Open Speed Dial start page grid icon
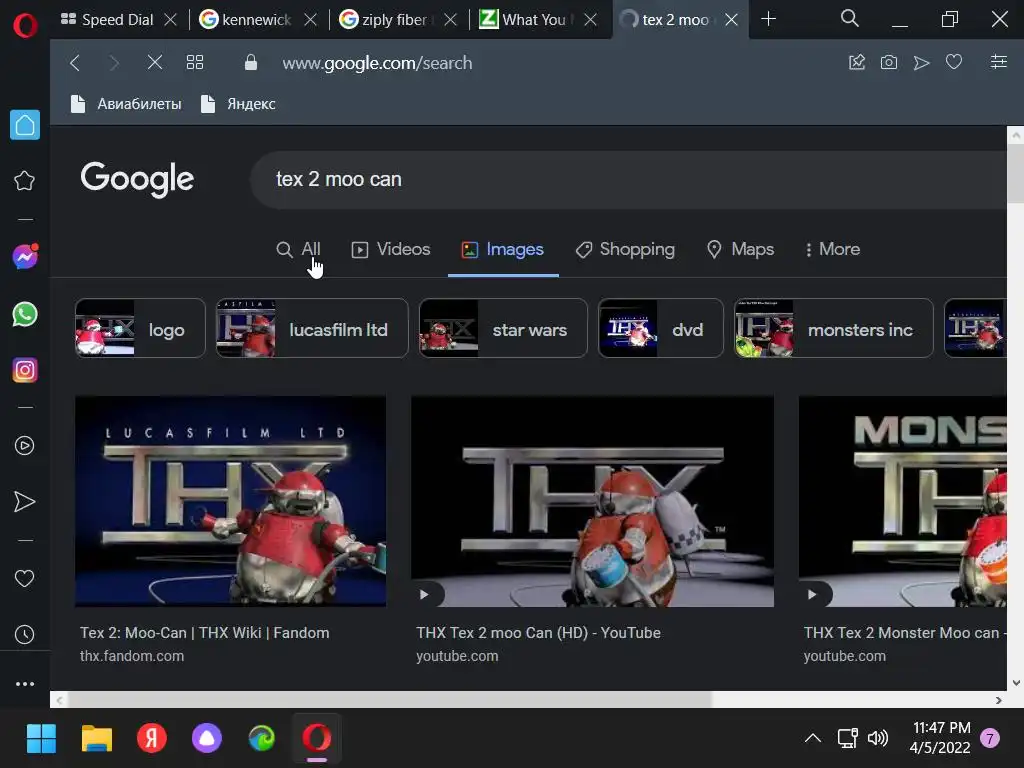The image size is (1024, 768). pos(195,63)
